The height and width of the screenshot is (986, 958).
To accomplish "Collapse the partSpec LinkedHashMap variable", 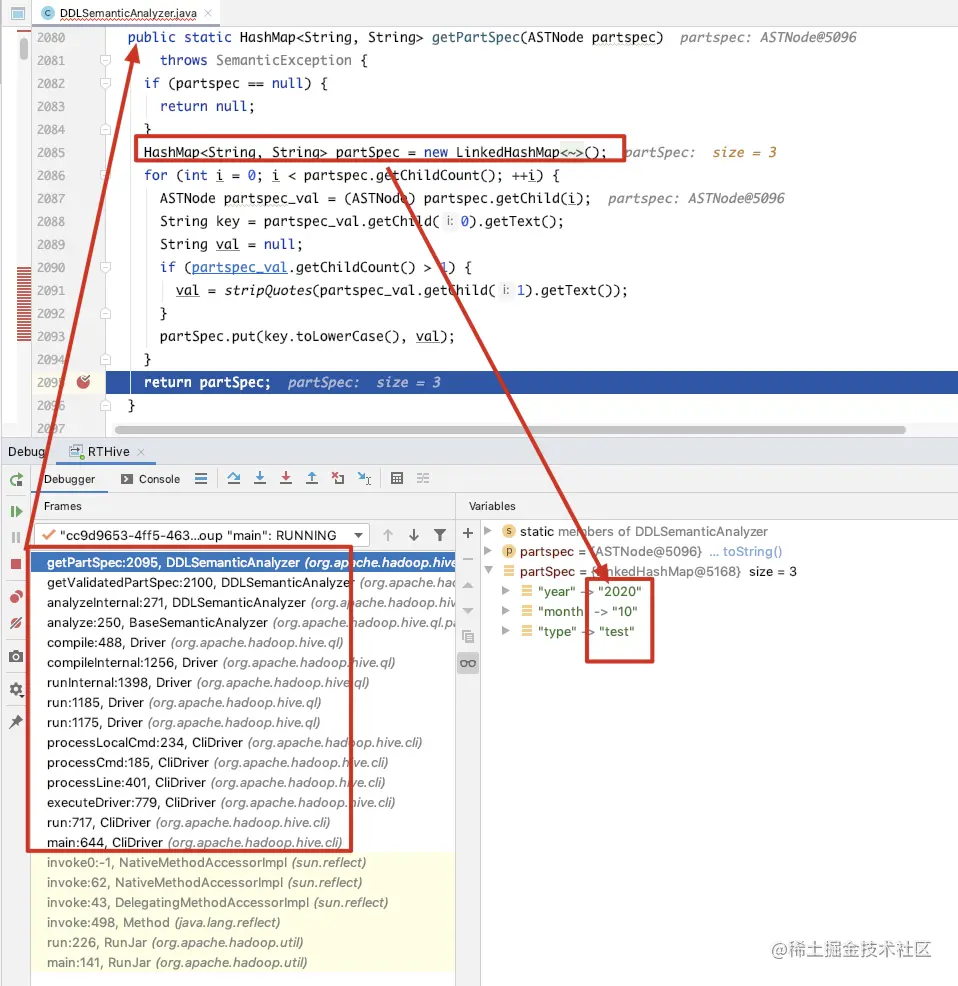I will point(488,571).
